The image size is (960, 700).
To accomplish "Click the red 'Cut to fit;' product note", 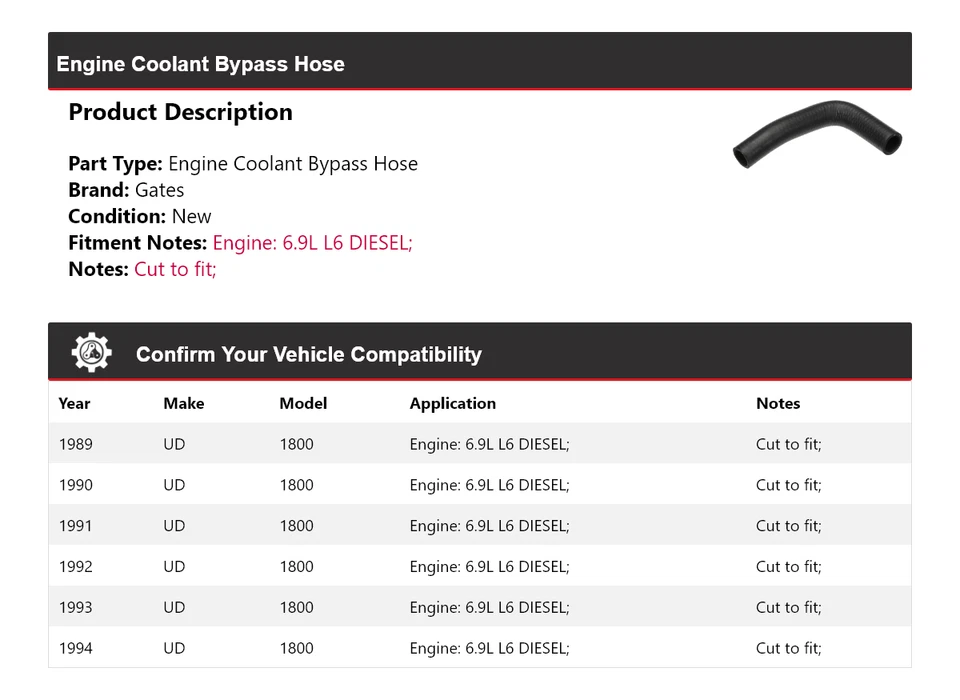I will [x=175, y=269].
